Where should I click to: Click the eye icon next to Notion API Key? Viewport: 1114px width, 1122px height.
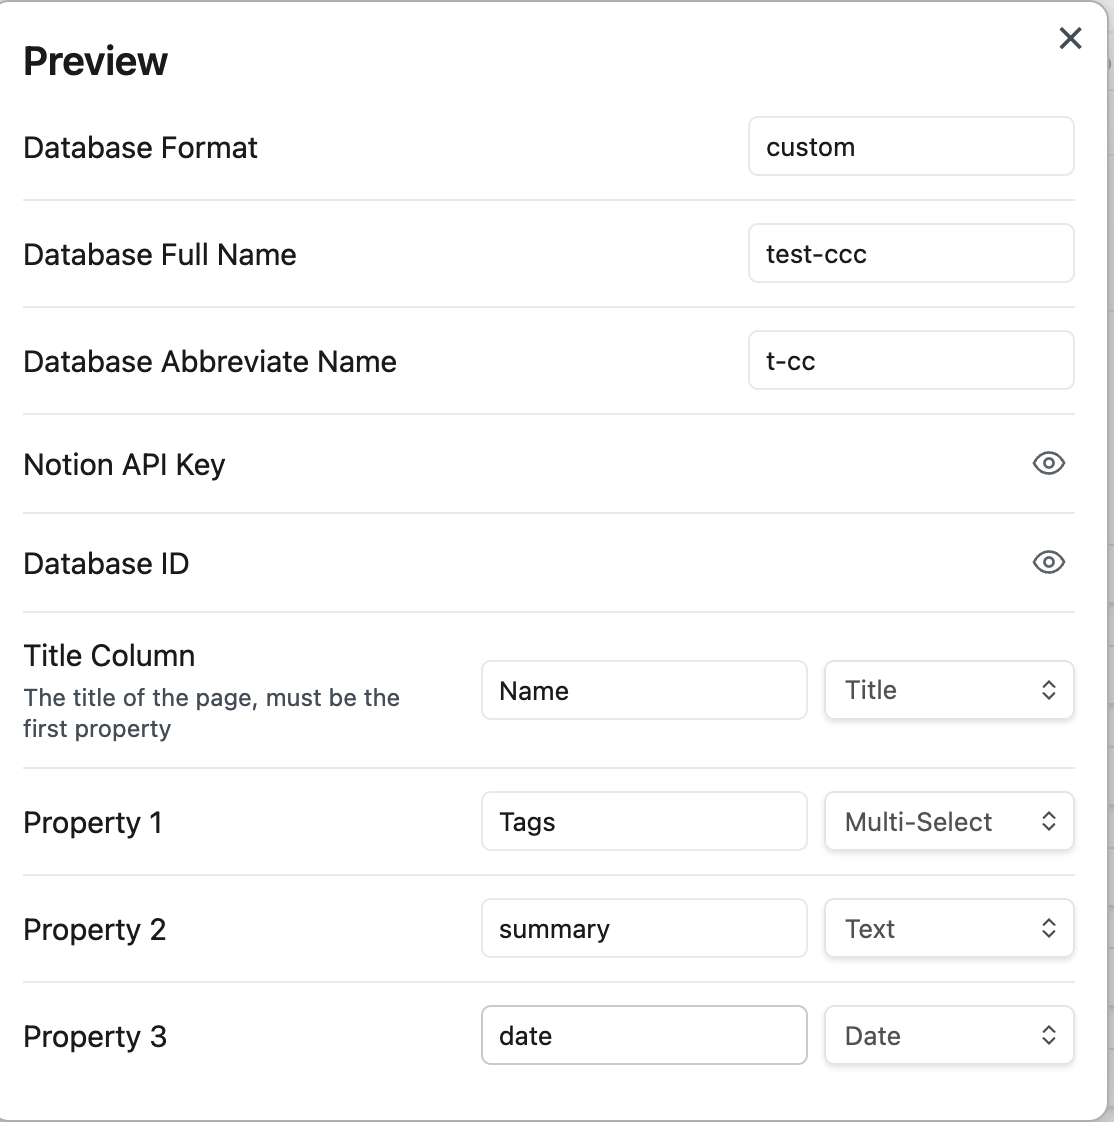pos(1048,463)
